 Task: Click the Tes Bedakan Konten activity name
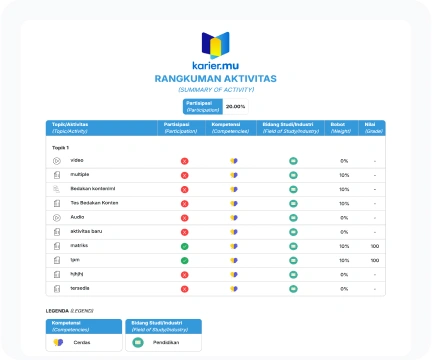[94, 203]
